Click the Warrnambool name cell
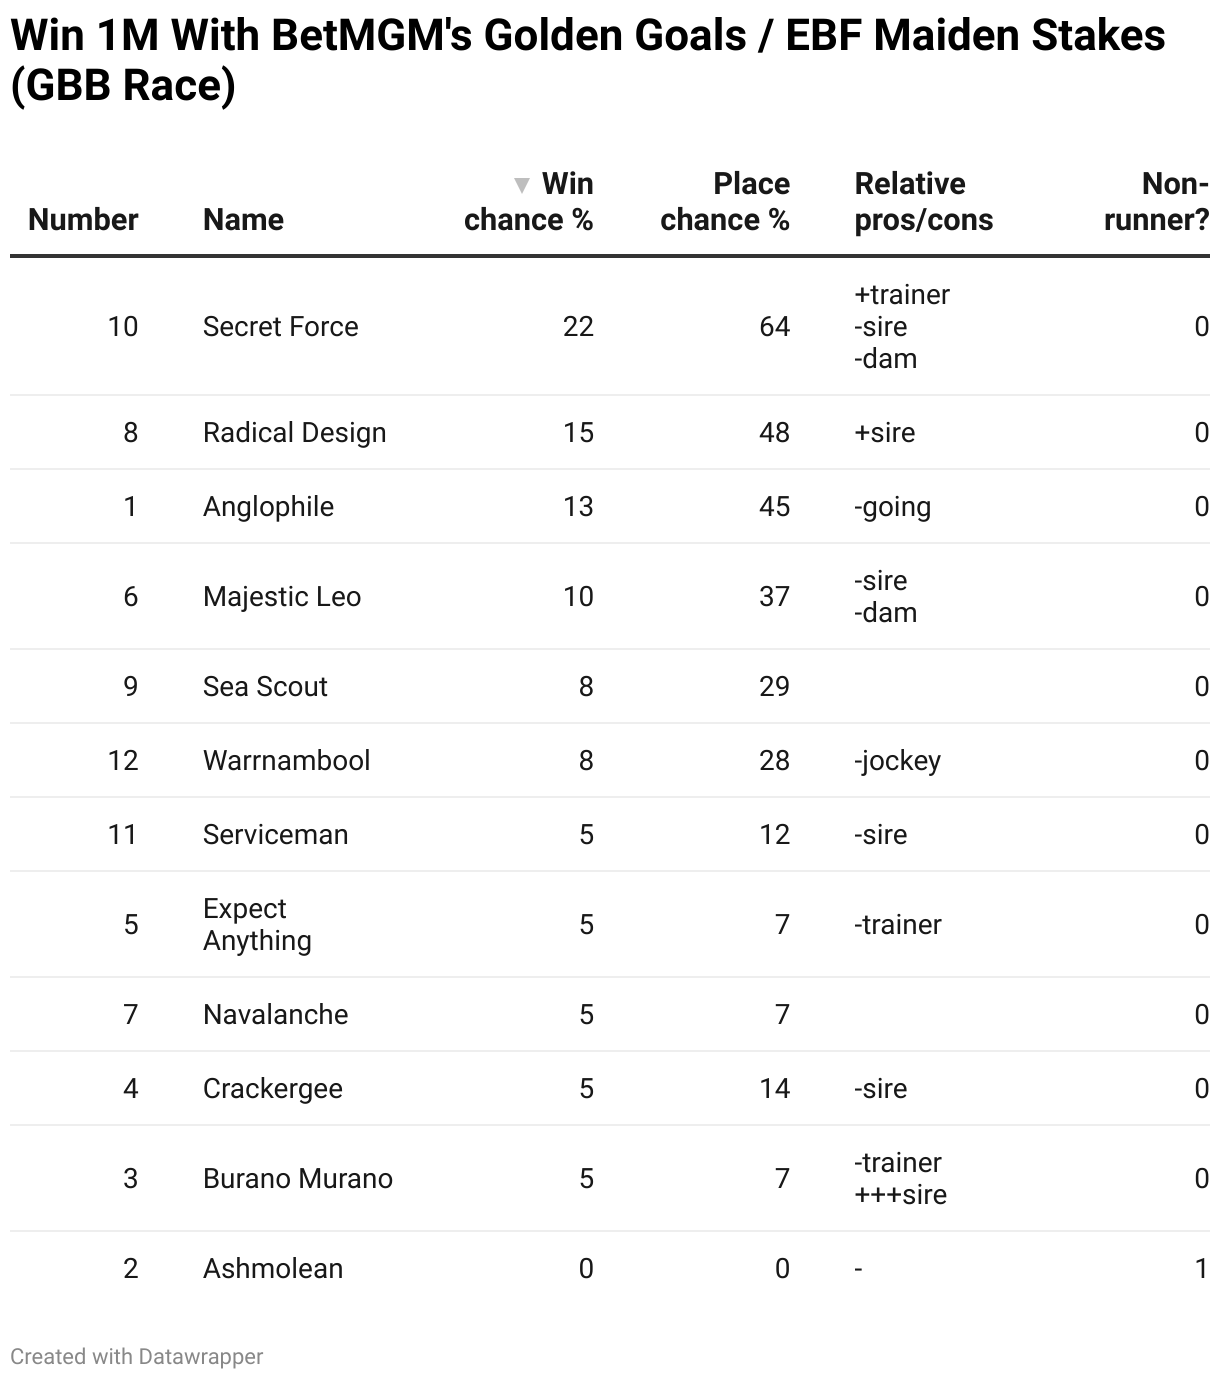Image resolution: width=1220 pixels, height=1380 pixels. [x=286, y=761]
